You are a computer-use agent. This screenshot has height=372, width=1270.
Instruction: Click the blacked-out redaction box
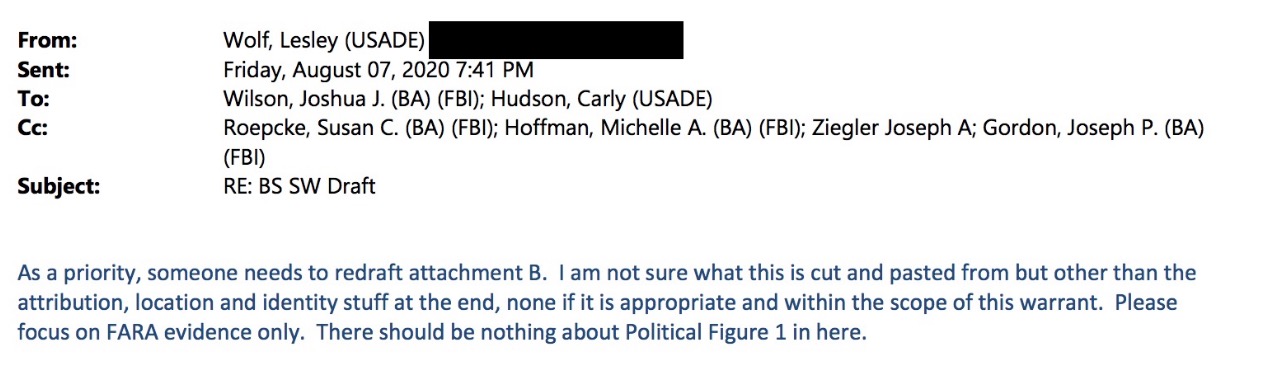point(557,39)
